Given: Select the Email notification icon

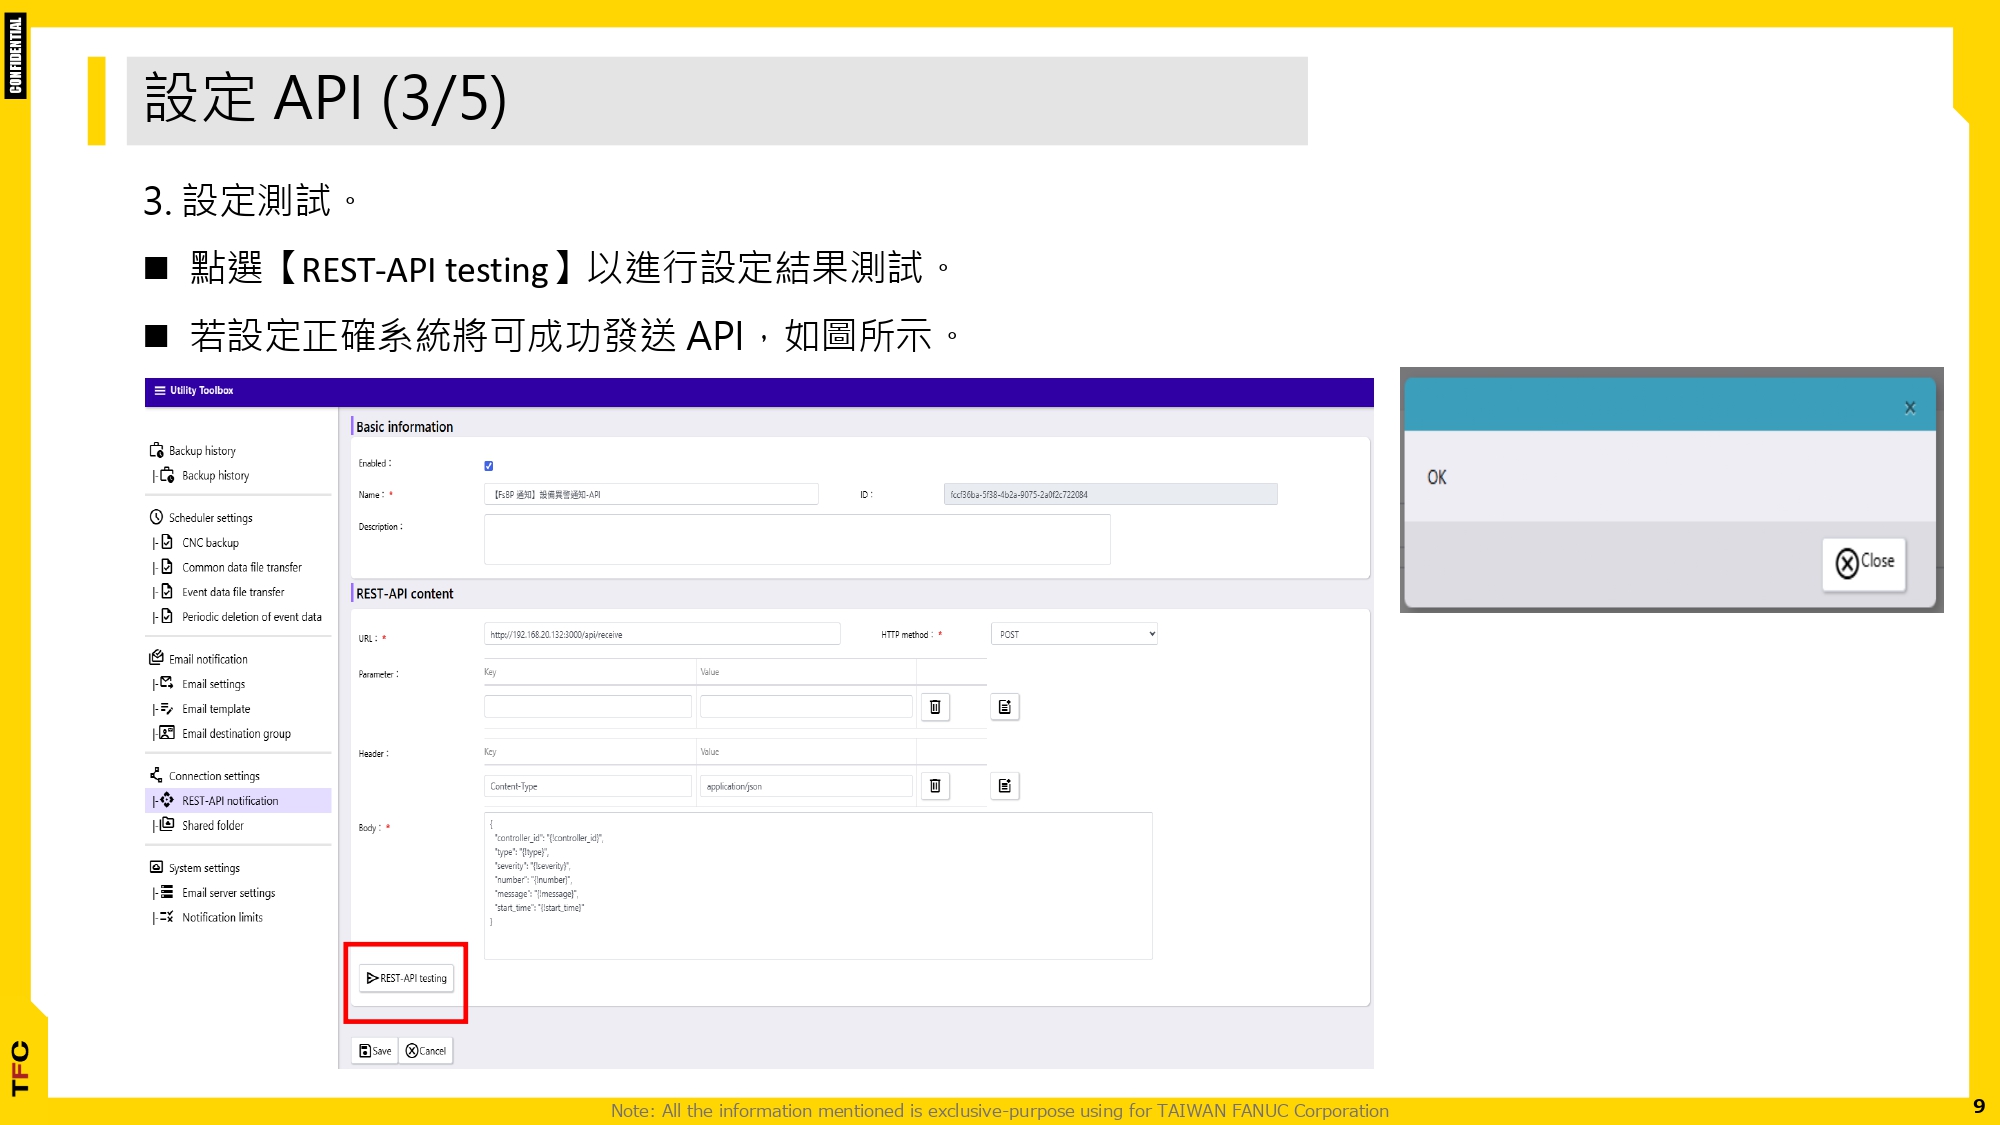Looking at the screenshot, I should [157, 658].
